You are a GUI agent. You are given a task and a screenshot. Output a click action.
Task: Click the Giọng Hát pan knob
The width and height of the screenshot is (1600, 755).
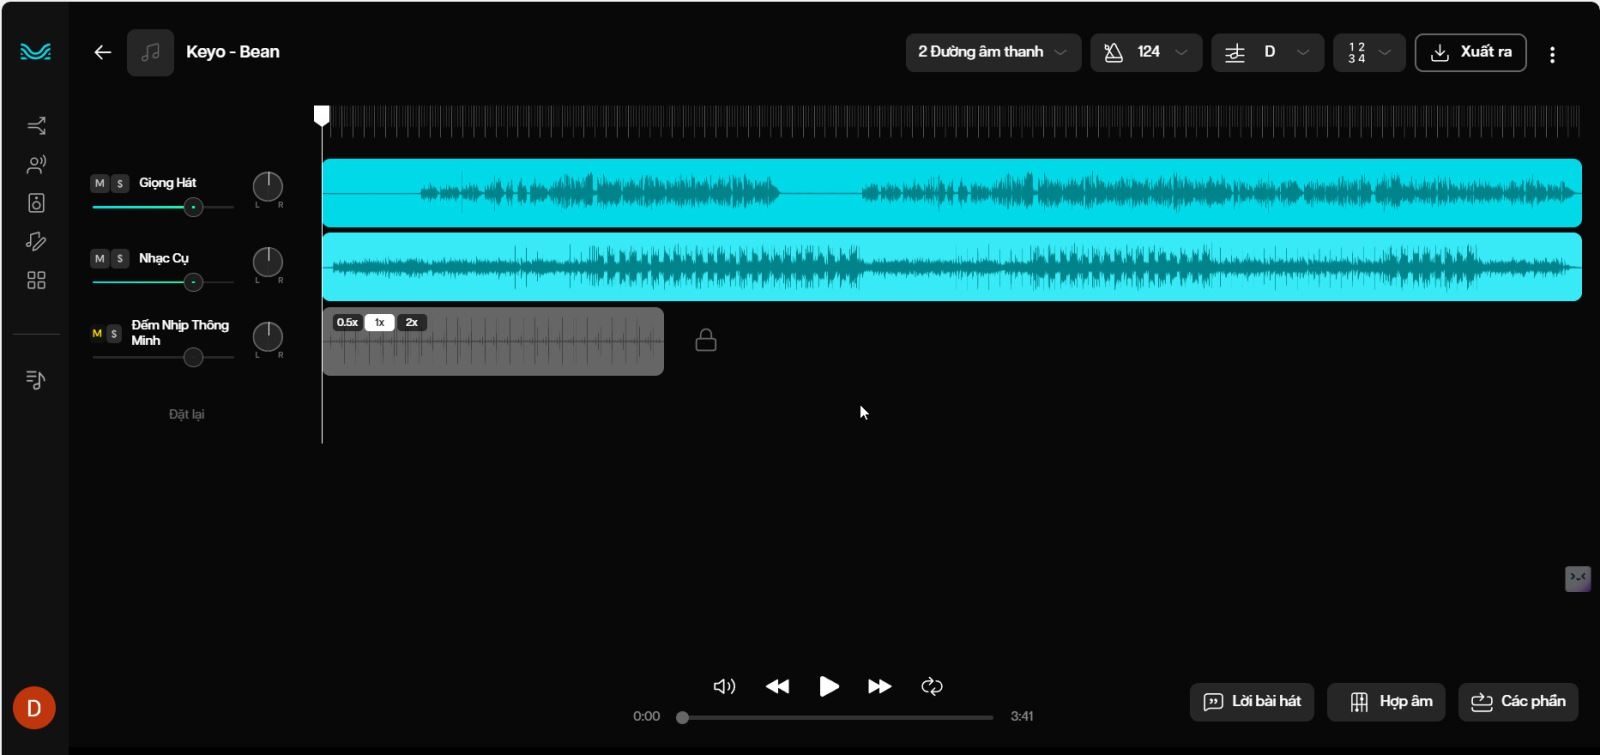267,187
